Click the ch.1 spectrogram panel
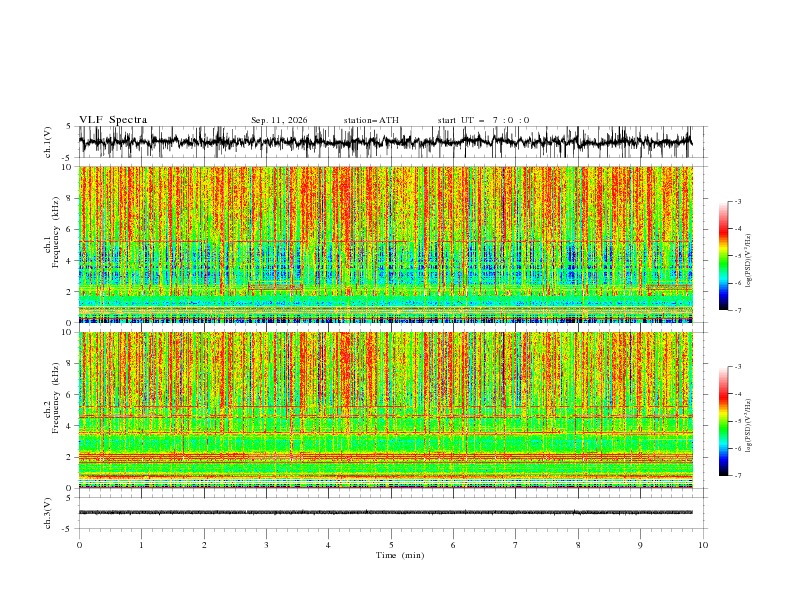 pyautogui.click(x=385, y=244)
